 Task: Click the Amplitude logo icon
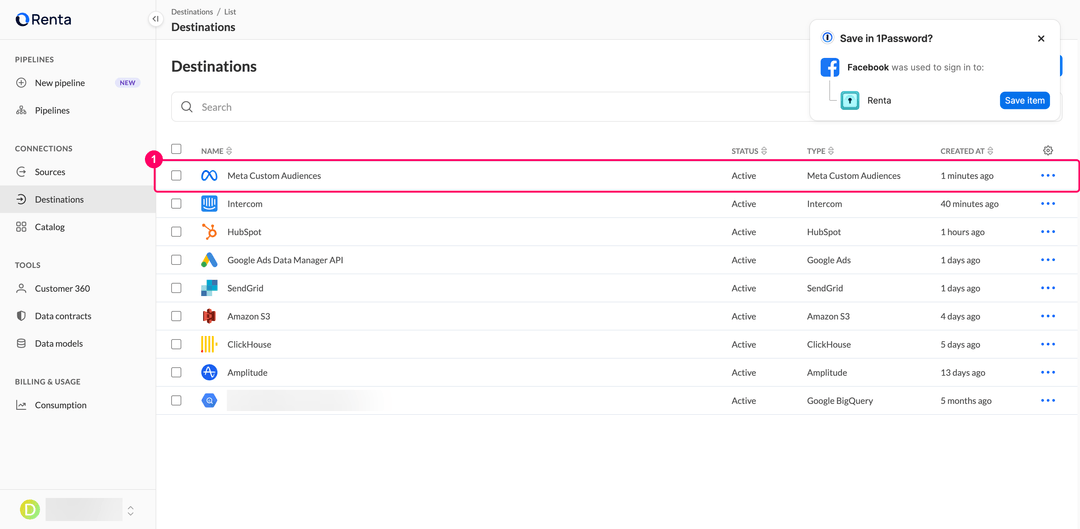tap(209, 373)
